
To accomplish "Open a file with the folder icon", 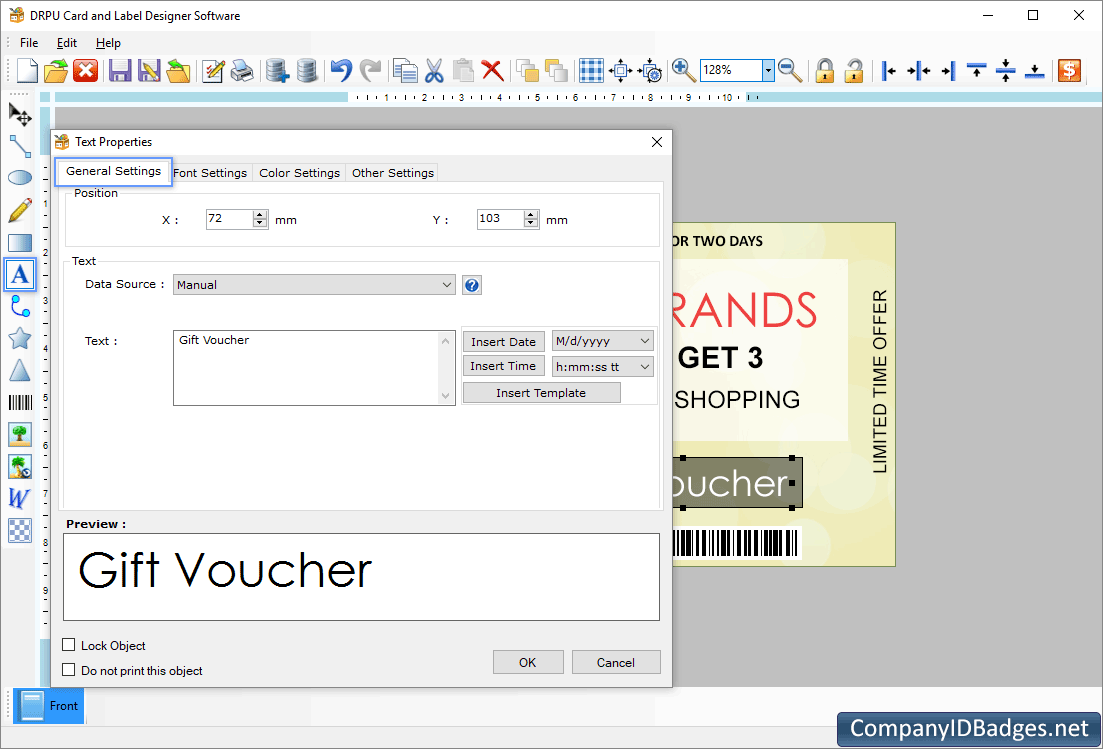I will pyautogui.click(x=56, y=70).
